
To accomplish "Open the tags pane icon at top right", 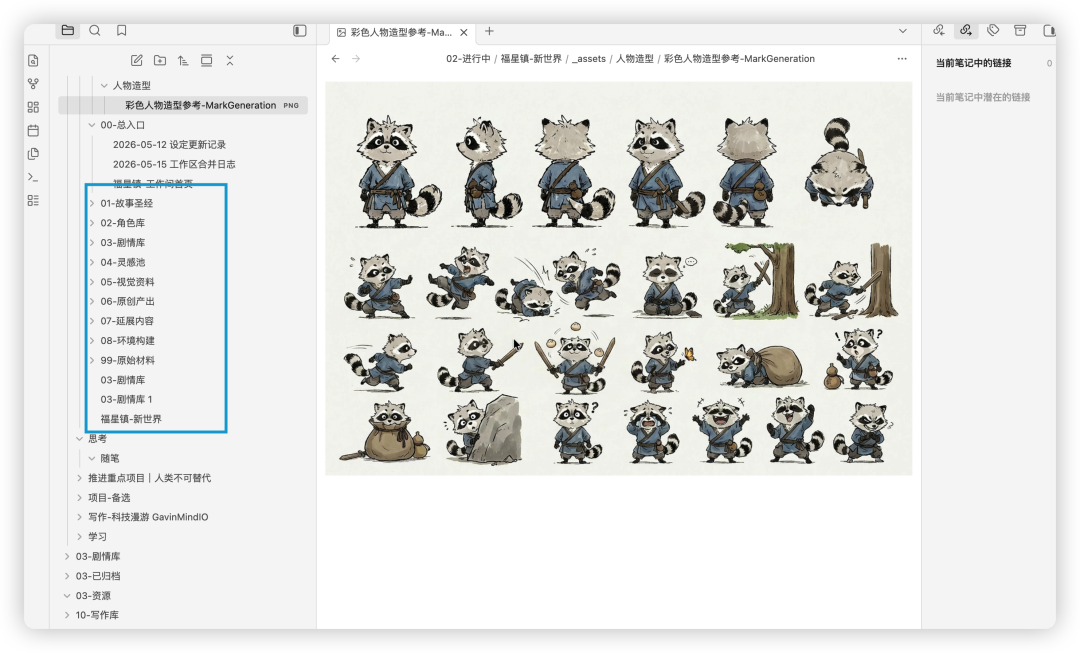I will click(993, 30).
